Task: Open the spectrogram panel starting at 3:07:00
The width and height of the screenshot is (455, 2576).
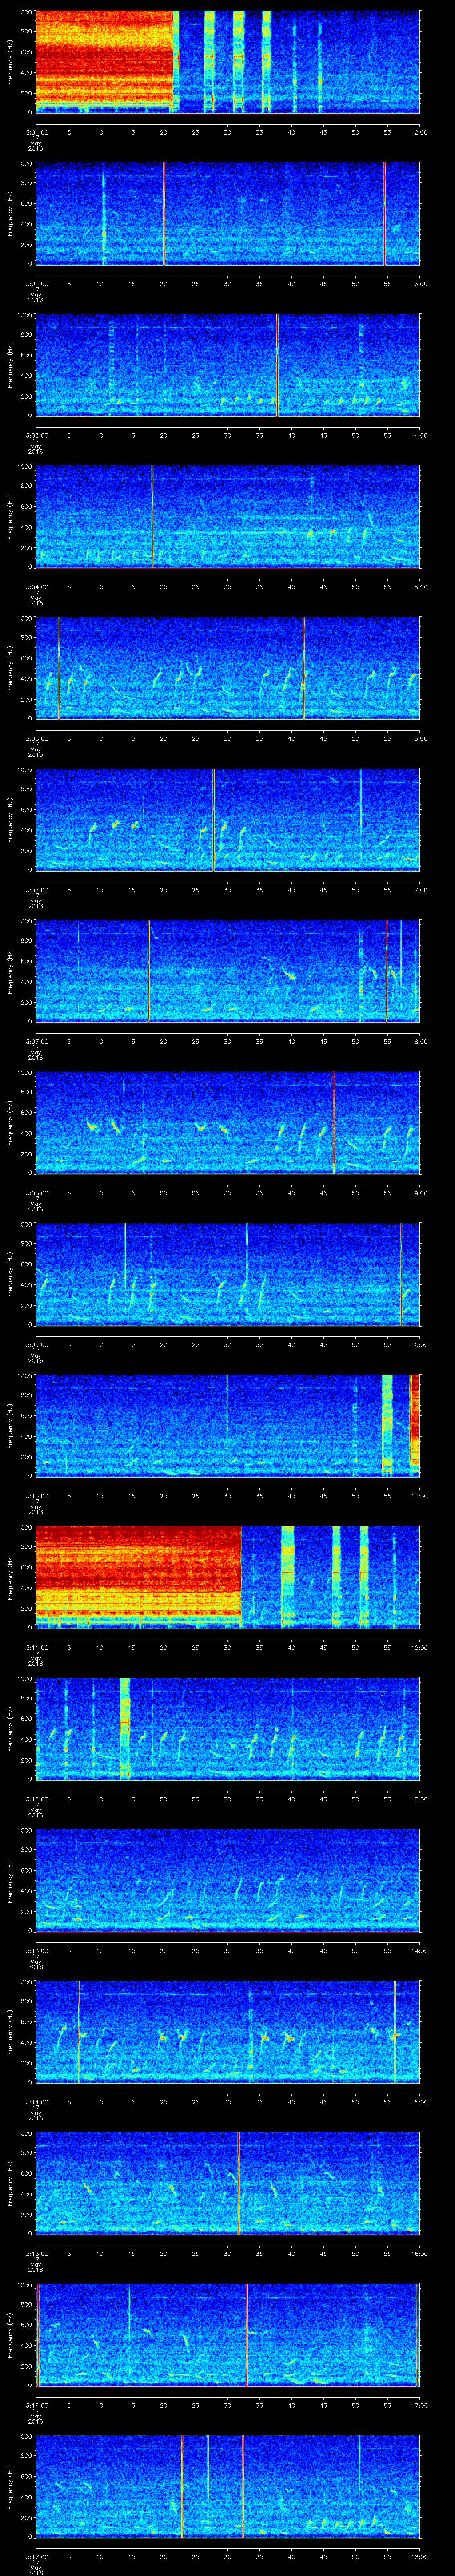Action: tap(228, 971)
